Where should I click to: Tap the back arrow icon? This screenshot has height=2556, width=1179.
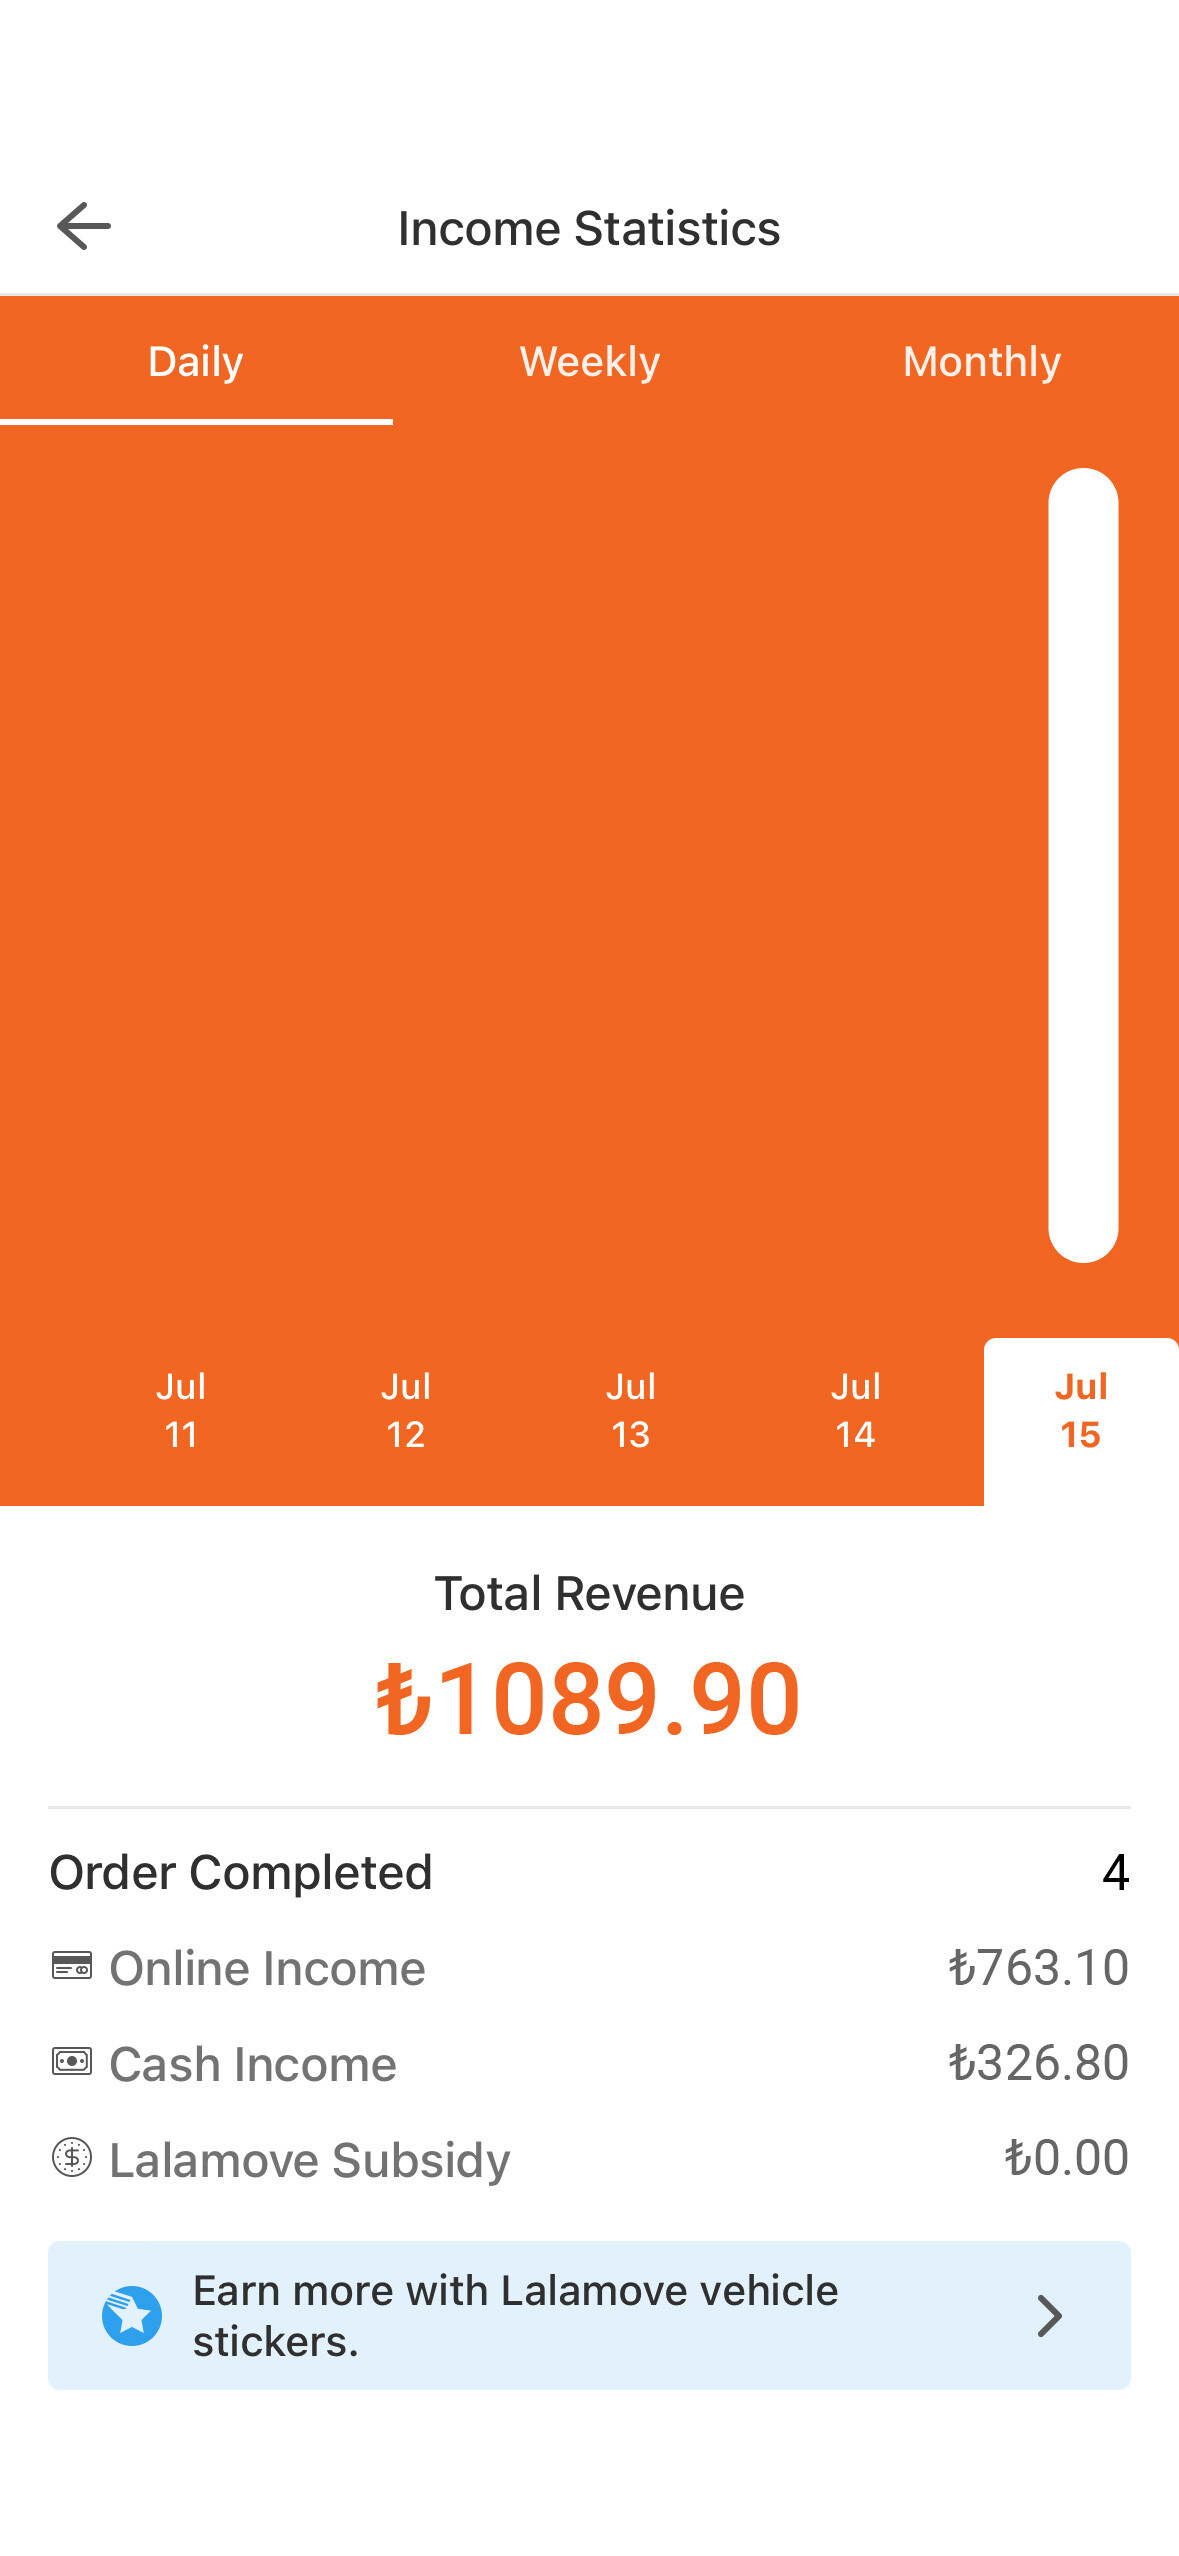point(84,226)
